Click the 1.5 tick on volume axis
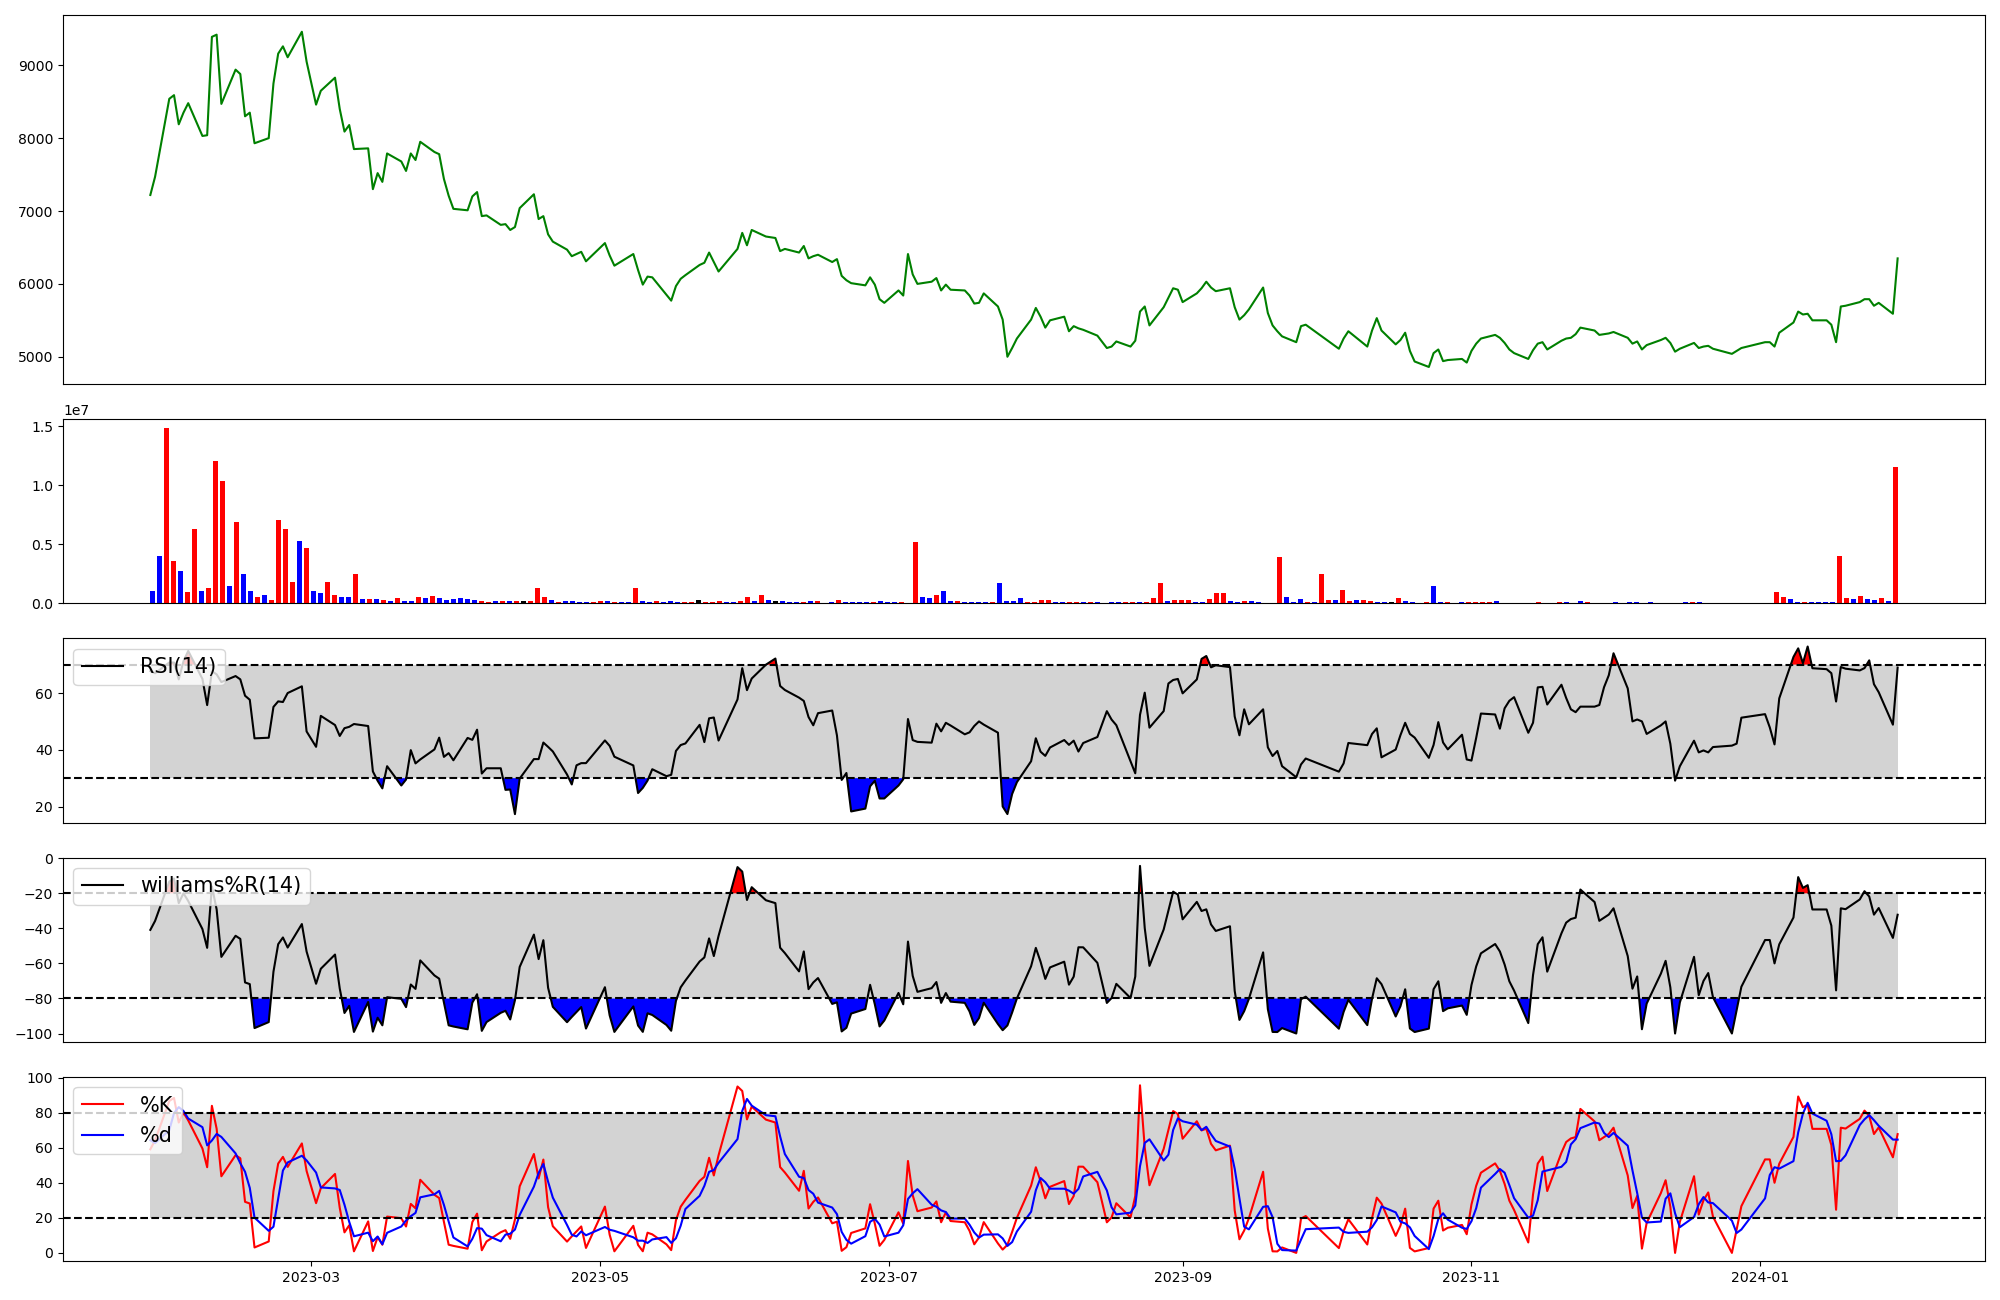Screen dimensions: 2000x1300 click(44, 427)
